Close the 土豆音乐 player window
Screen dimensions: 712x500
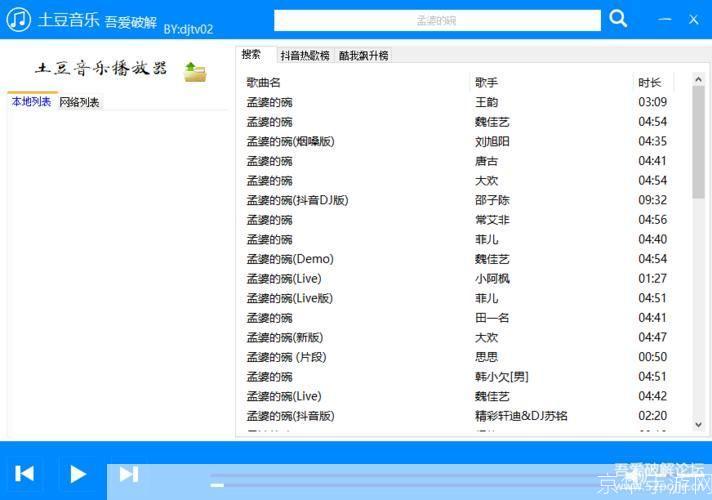[x=694, y=19]
